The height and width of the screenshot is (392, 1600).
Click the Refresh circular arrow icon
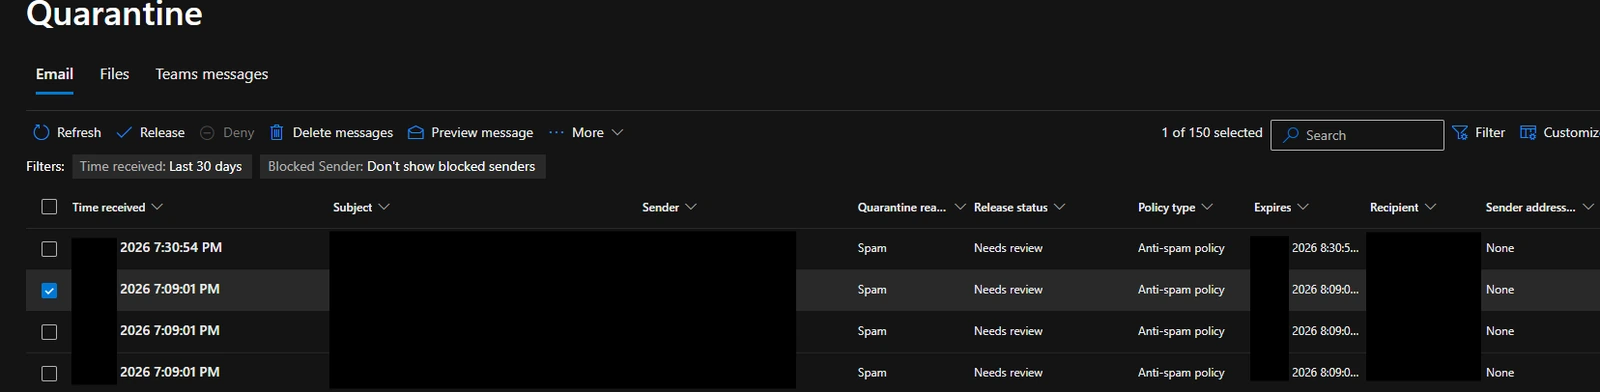pyautogui.click(x=41, y=133)
